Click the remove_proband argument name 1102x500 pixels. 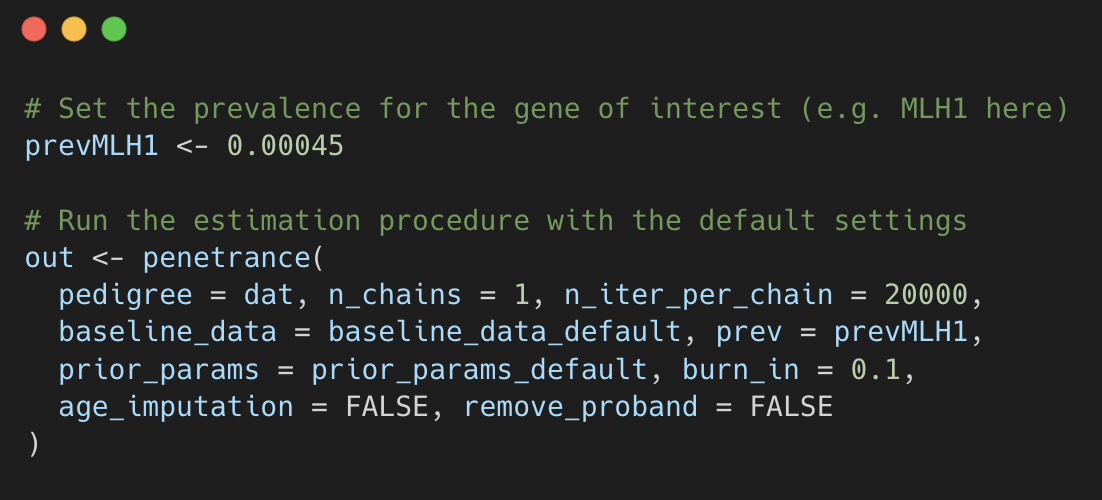coord(580,406)
